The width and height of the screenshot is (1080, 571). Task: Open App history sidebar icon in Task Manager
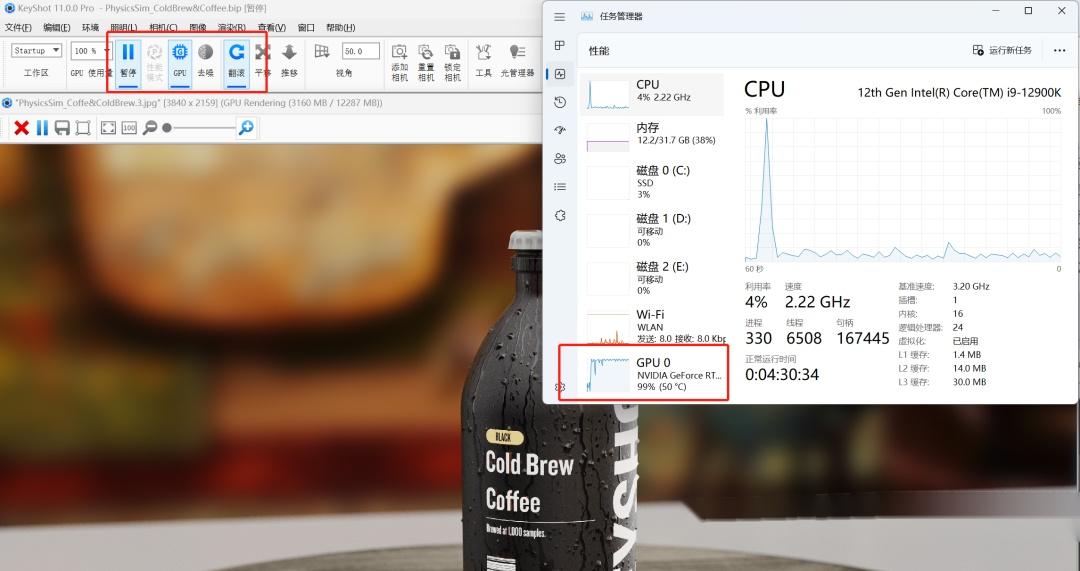559,102
